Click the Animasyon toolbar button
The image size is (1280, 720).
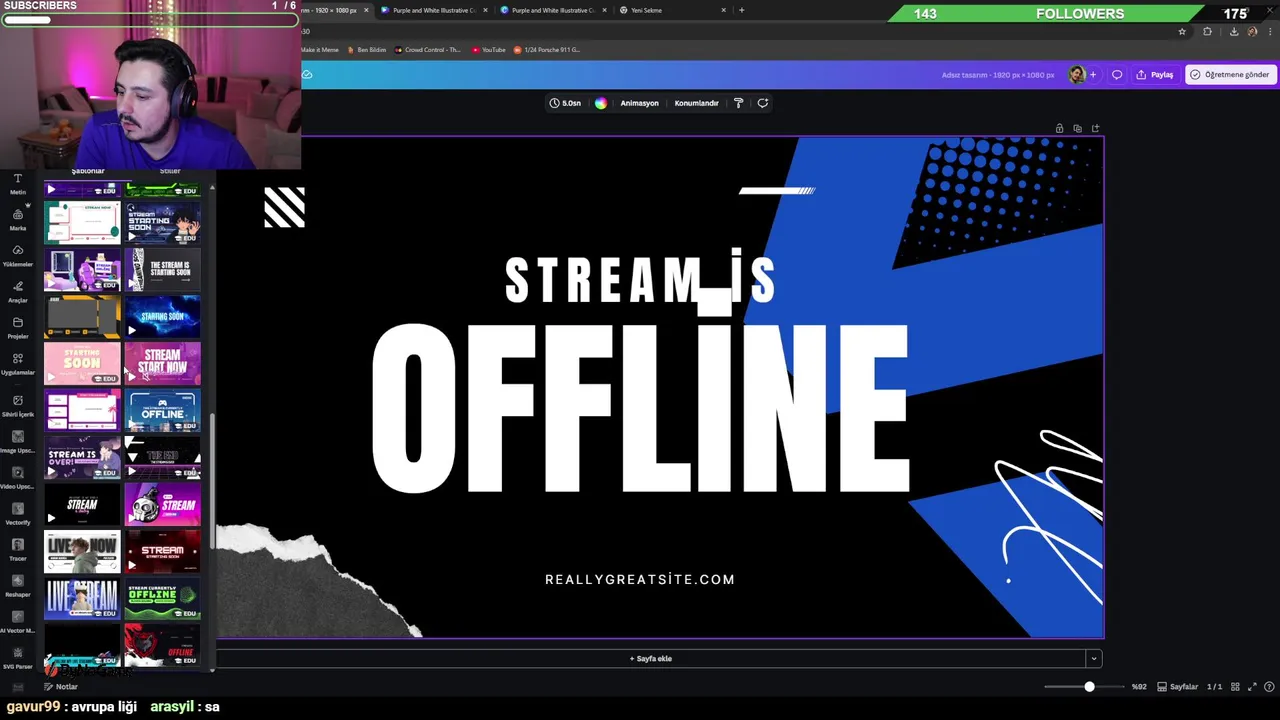click(x=639, y=103)
